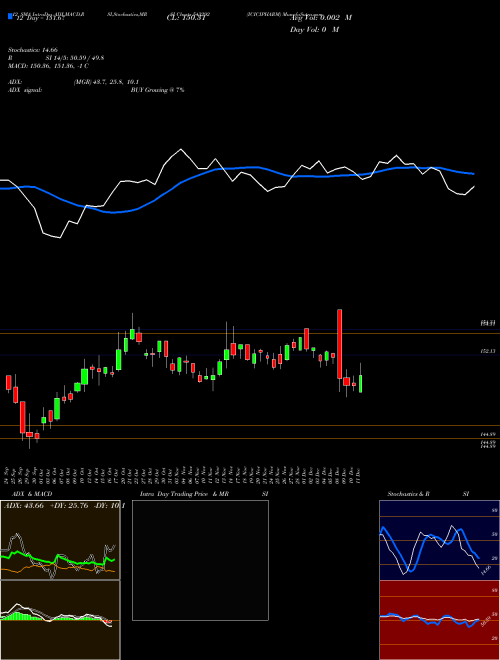Open the ADX indicator chart thumbnail
500x660 pixels.
point(60,540)
